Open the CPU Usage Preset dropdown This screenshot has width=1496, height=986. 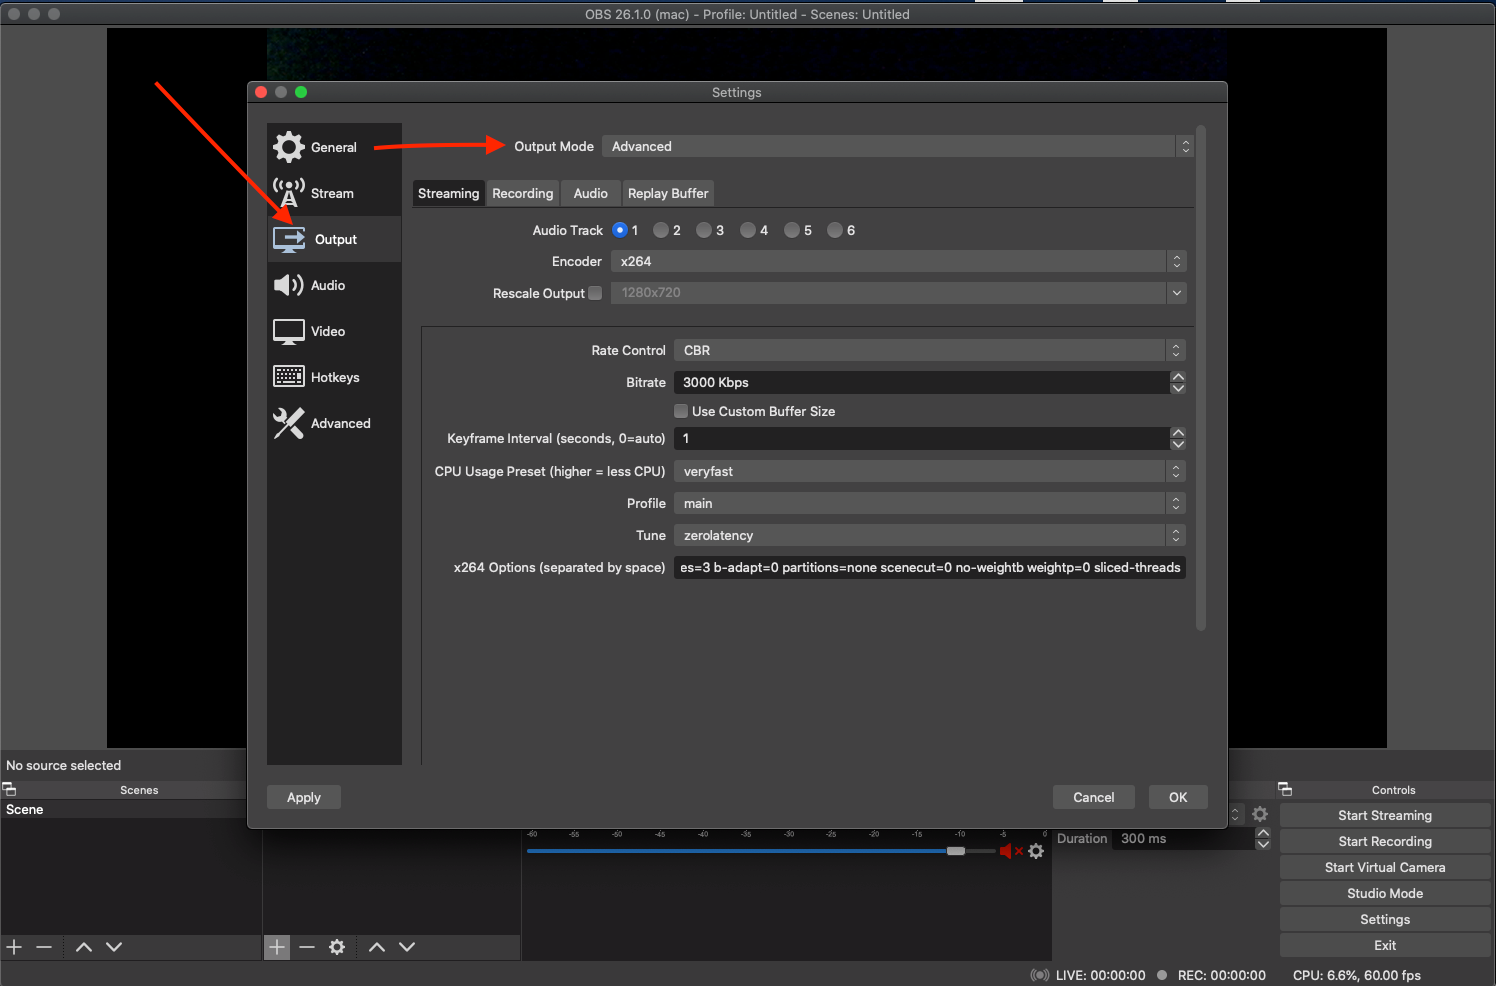click(x=929, y=471)
